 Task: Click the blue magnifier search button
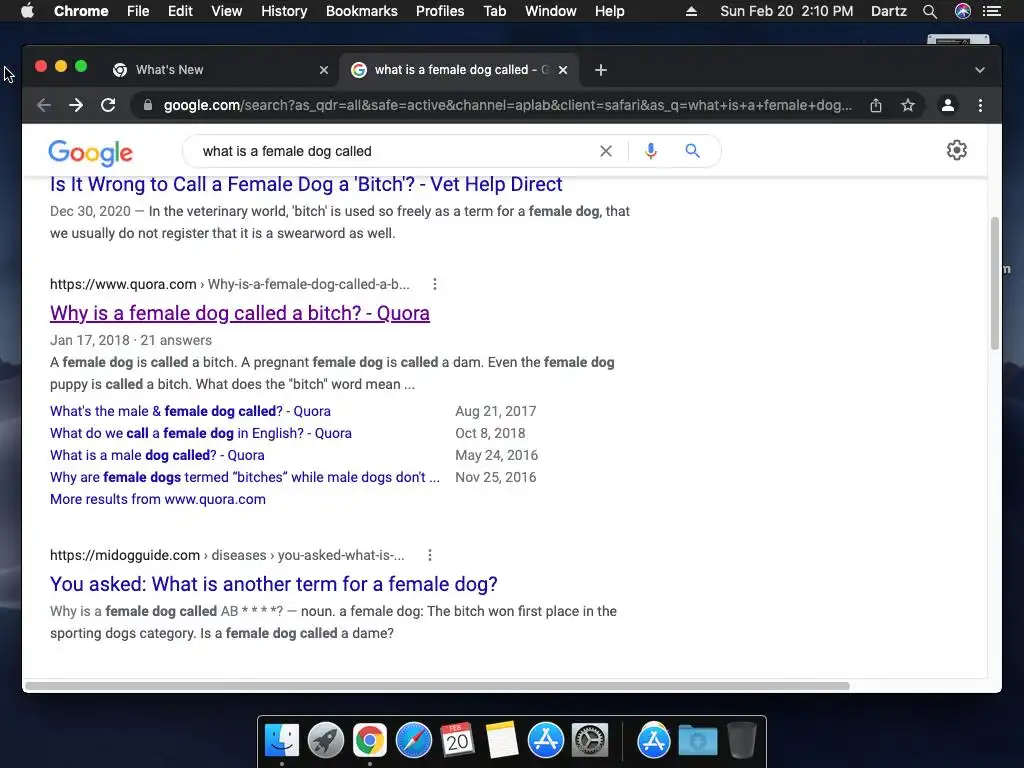tap(692, 152)
